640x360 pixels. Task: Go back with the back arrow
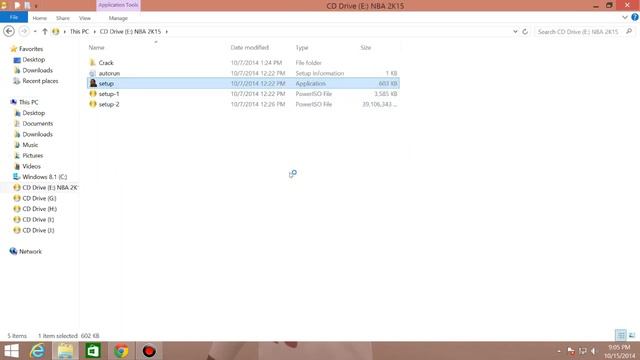click(9, 31)
